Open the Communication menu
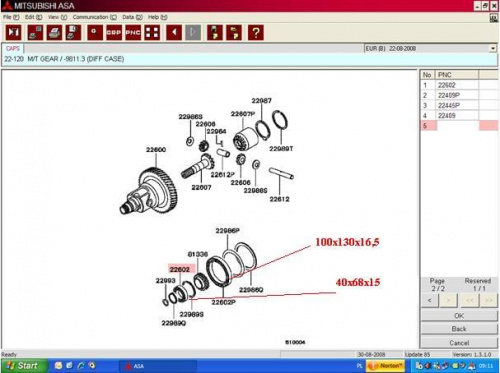This screenshot has height=373, width=500. (95, 17)
